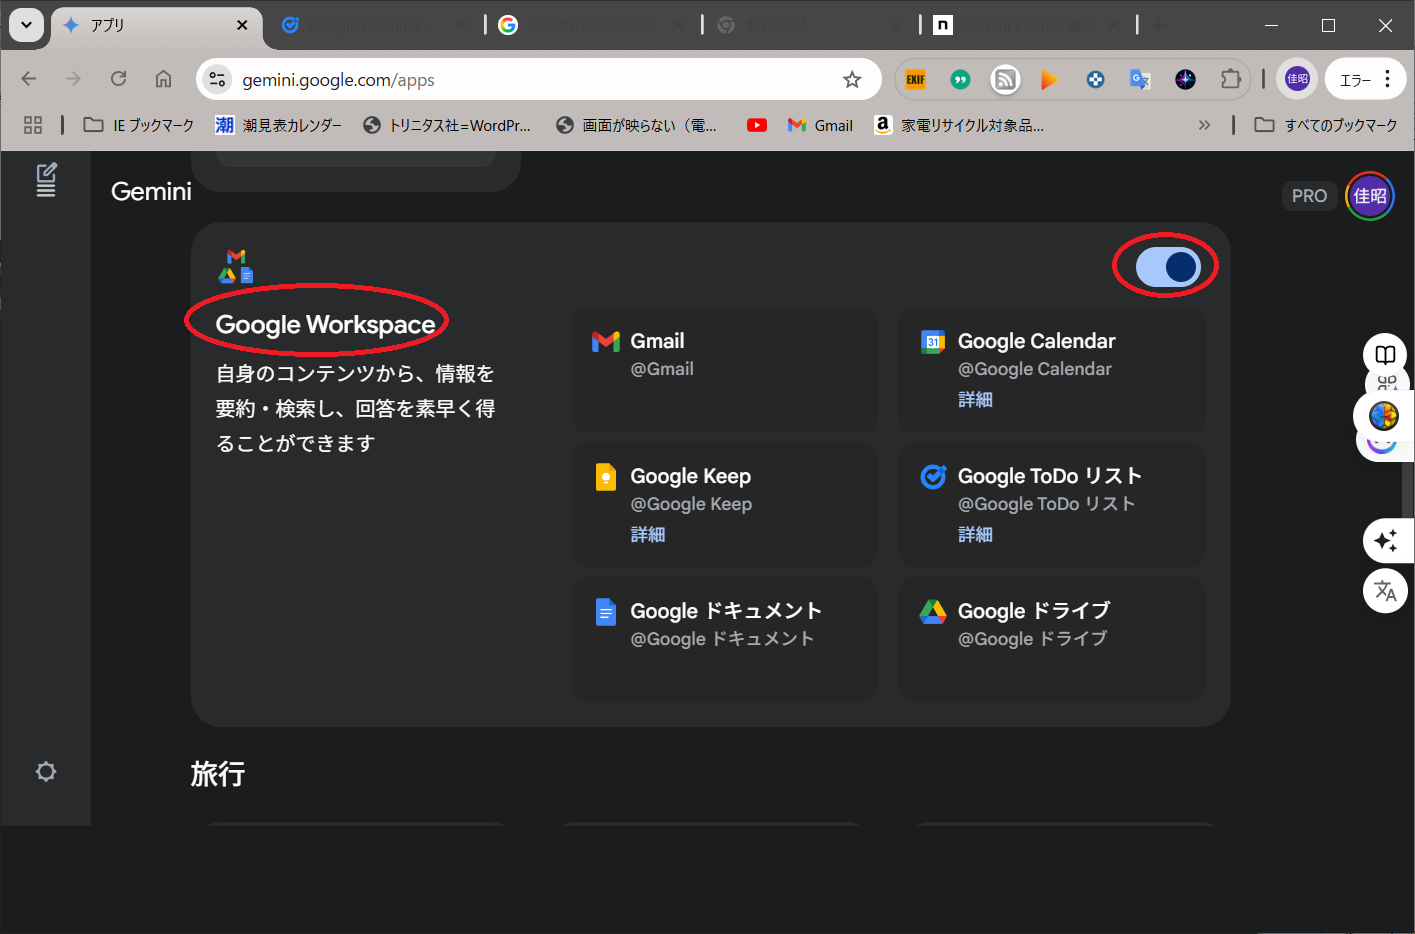Open the Google ToDo リスト card
The height and width of the screenshot is (934, 1415).
[1051, 504]
